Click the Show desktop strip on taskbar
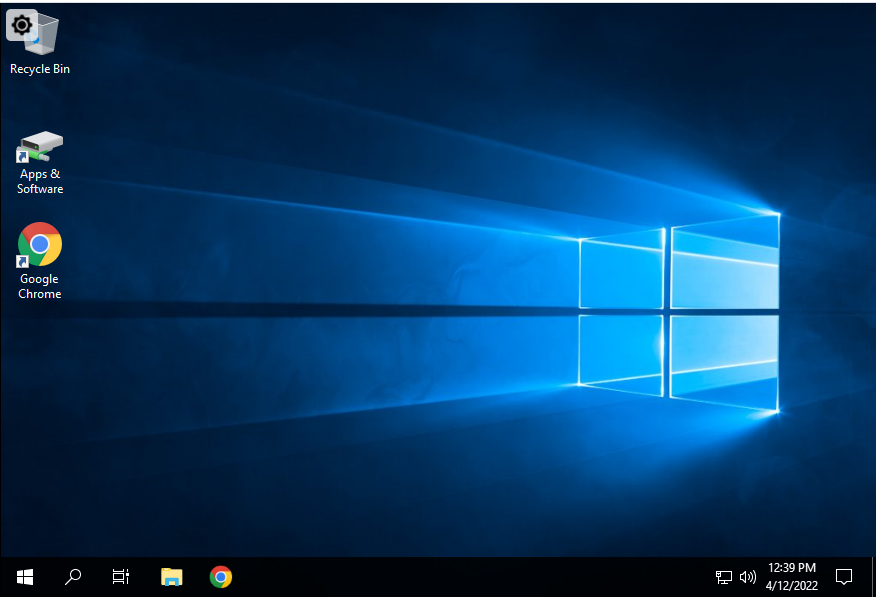876x597 pixels. pos(873,577)
